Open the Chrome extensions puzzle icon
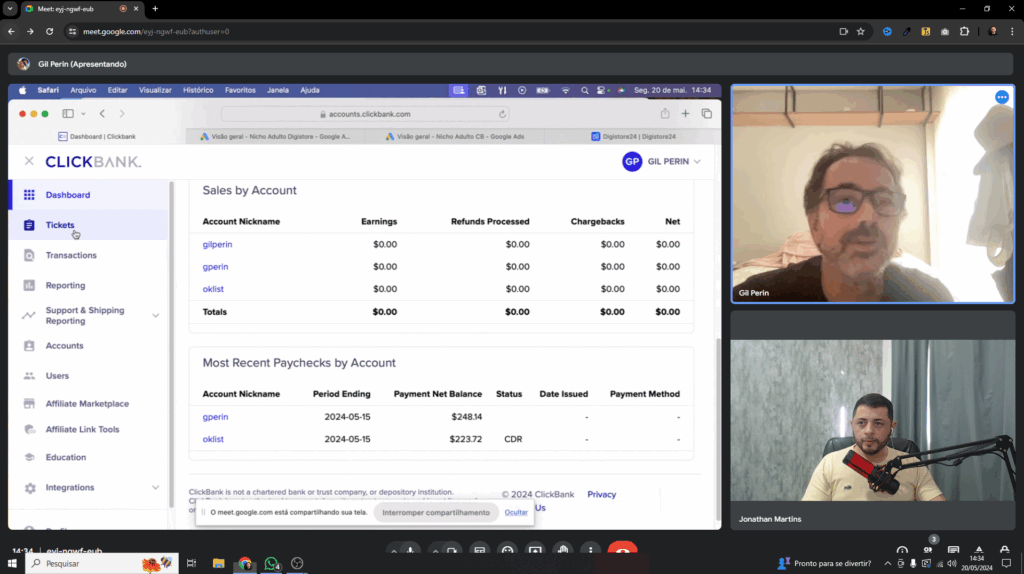 964,31
